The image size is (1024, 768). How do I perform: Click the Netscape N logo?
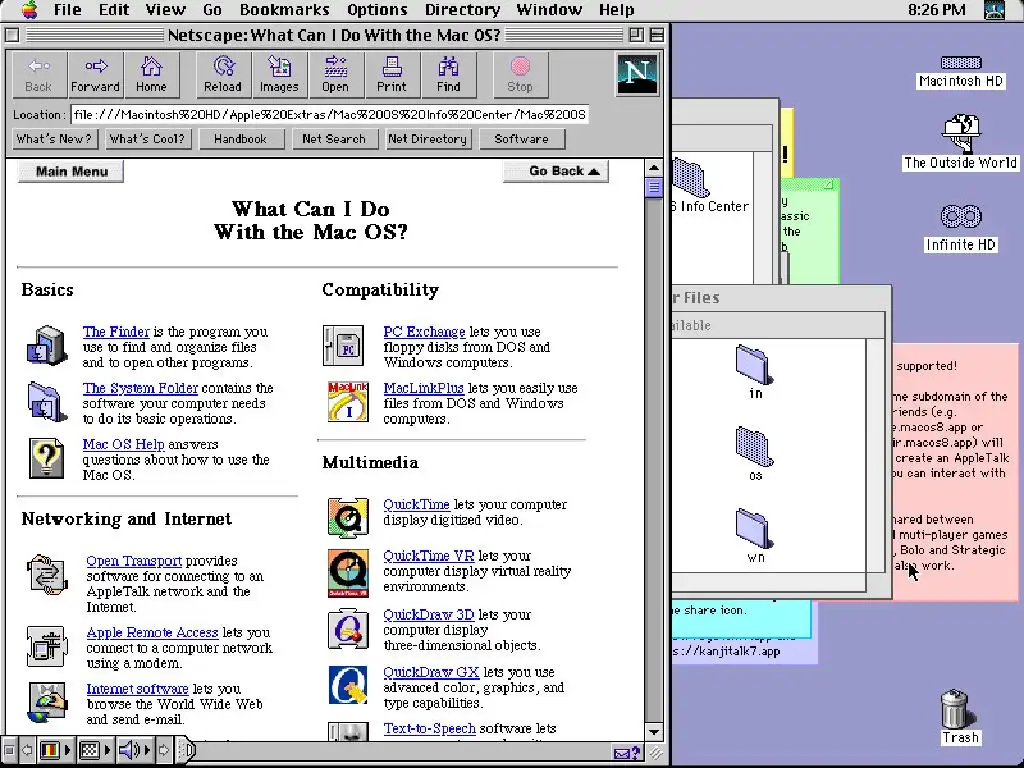637,74
